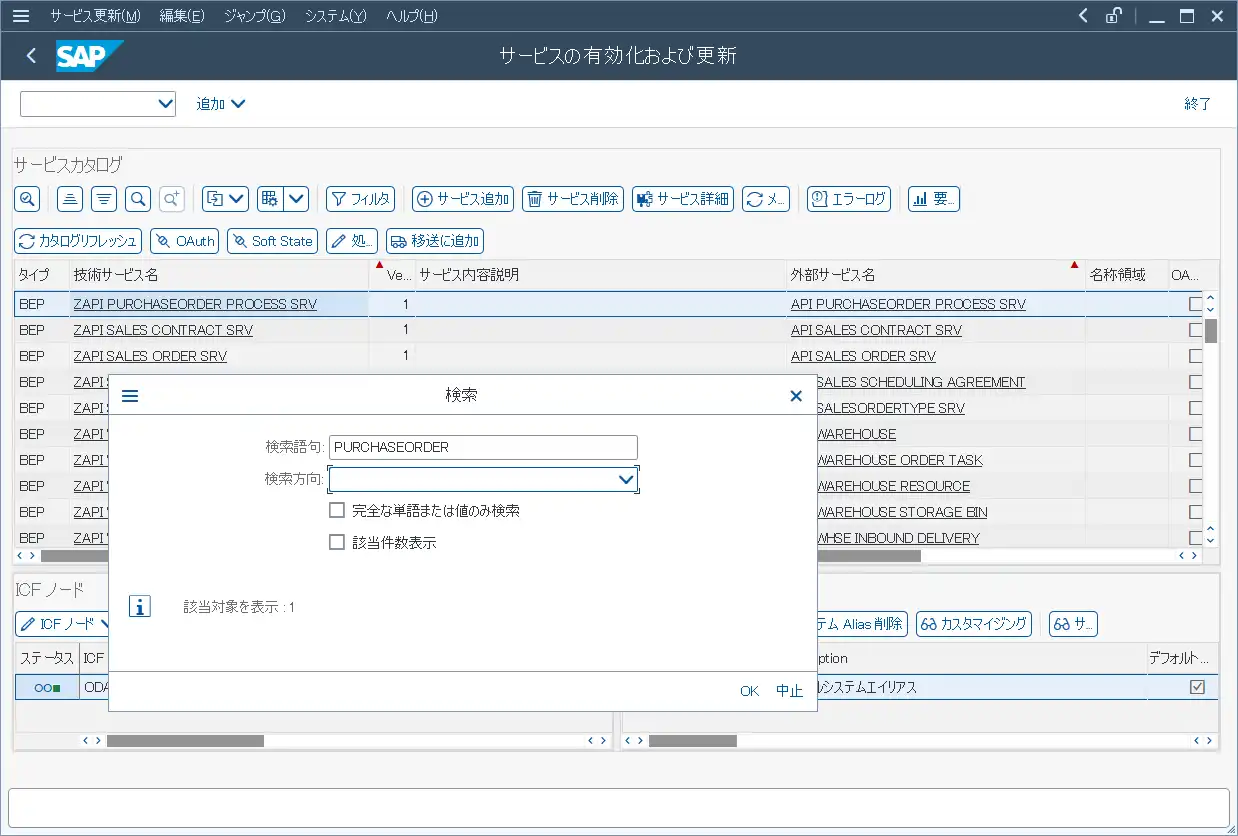This screenshot has width=1238, height=836.
Task: Click サービス追加 to add a service
Action: coord(463,199)
